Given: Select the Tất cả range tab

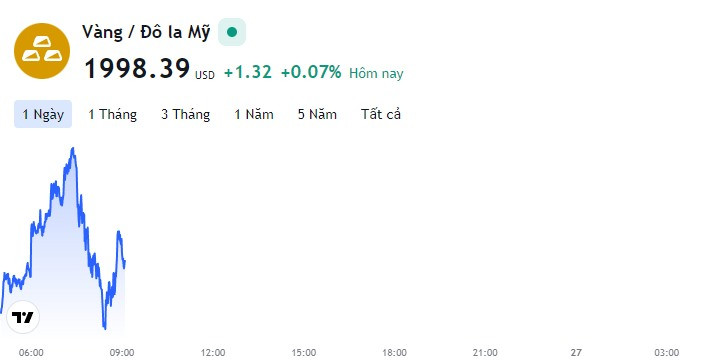Looking at the screenshot, I should pos(381,114).
